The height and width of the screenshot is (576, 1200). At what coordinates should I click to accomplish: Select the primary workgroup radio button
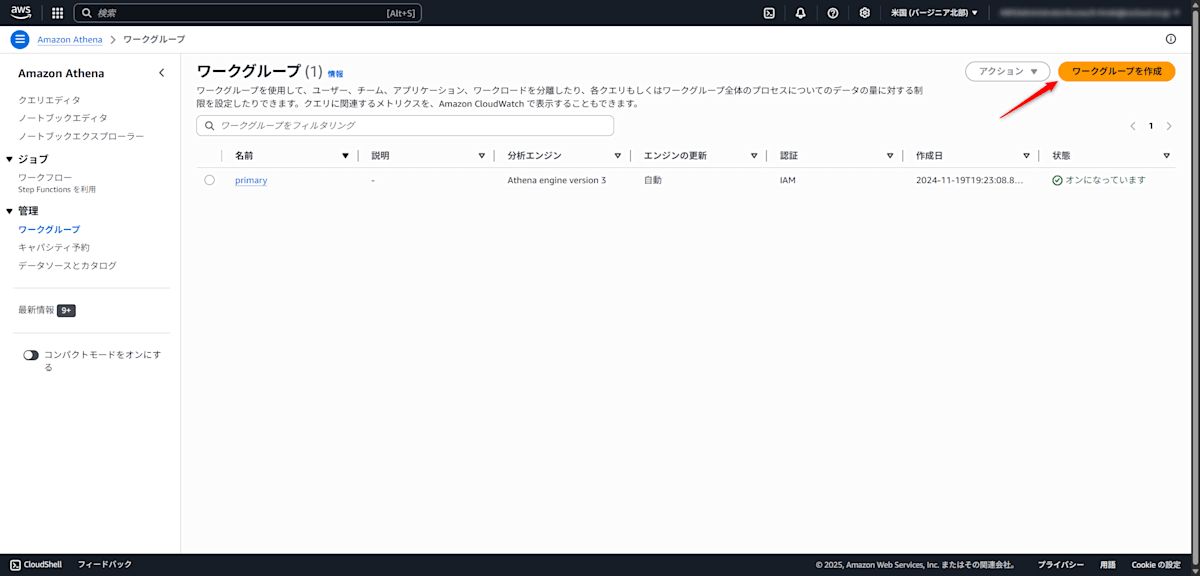pos(209,180)
